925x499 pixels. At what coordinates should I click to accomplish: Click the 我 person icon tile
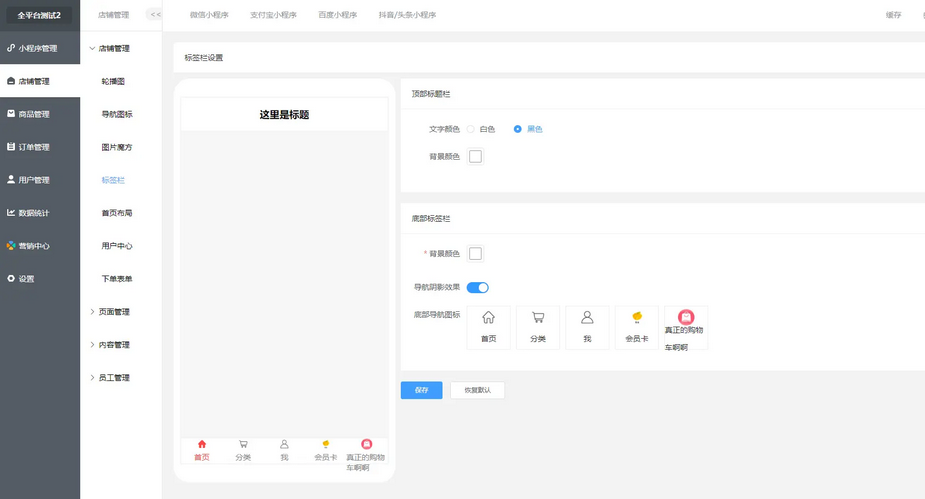(587, 327)
